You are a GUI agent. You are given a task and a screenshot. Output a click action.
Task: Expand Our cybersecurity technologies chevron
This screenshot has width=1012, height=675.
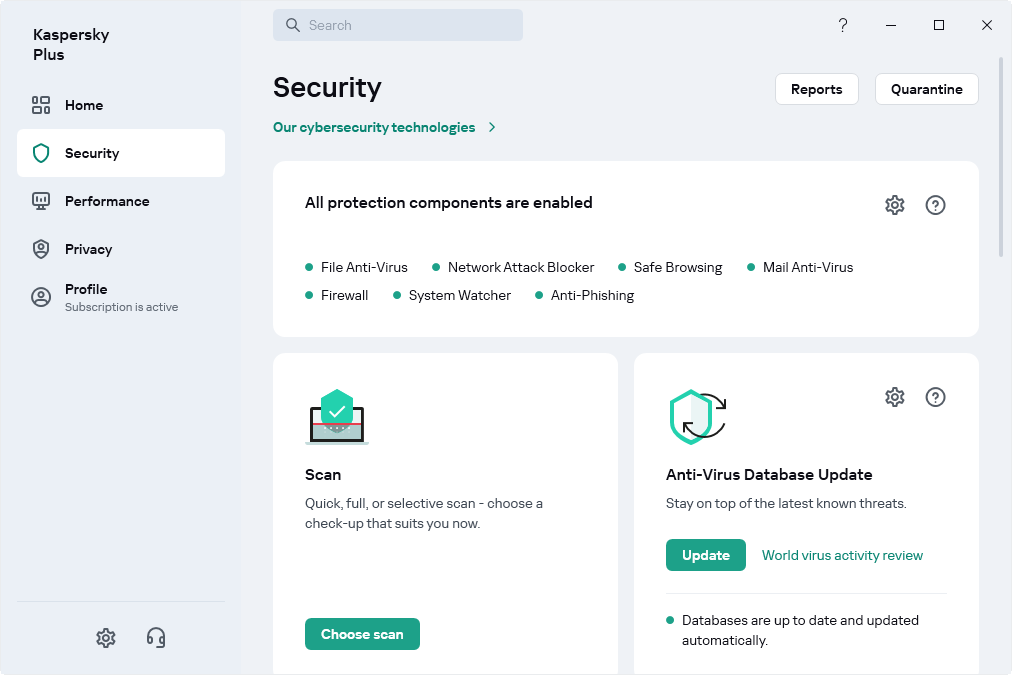point(492,127)
